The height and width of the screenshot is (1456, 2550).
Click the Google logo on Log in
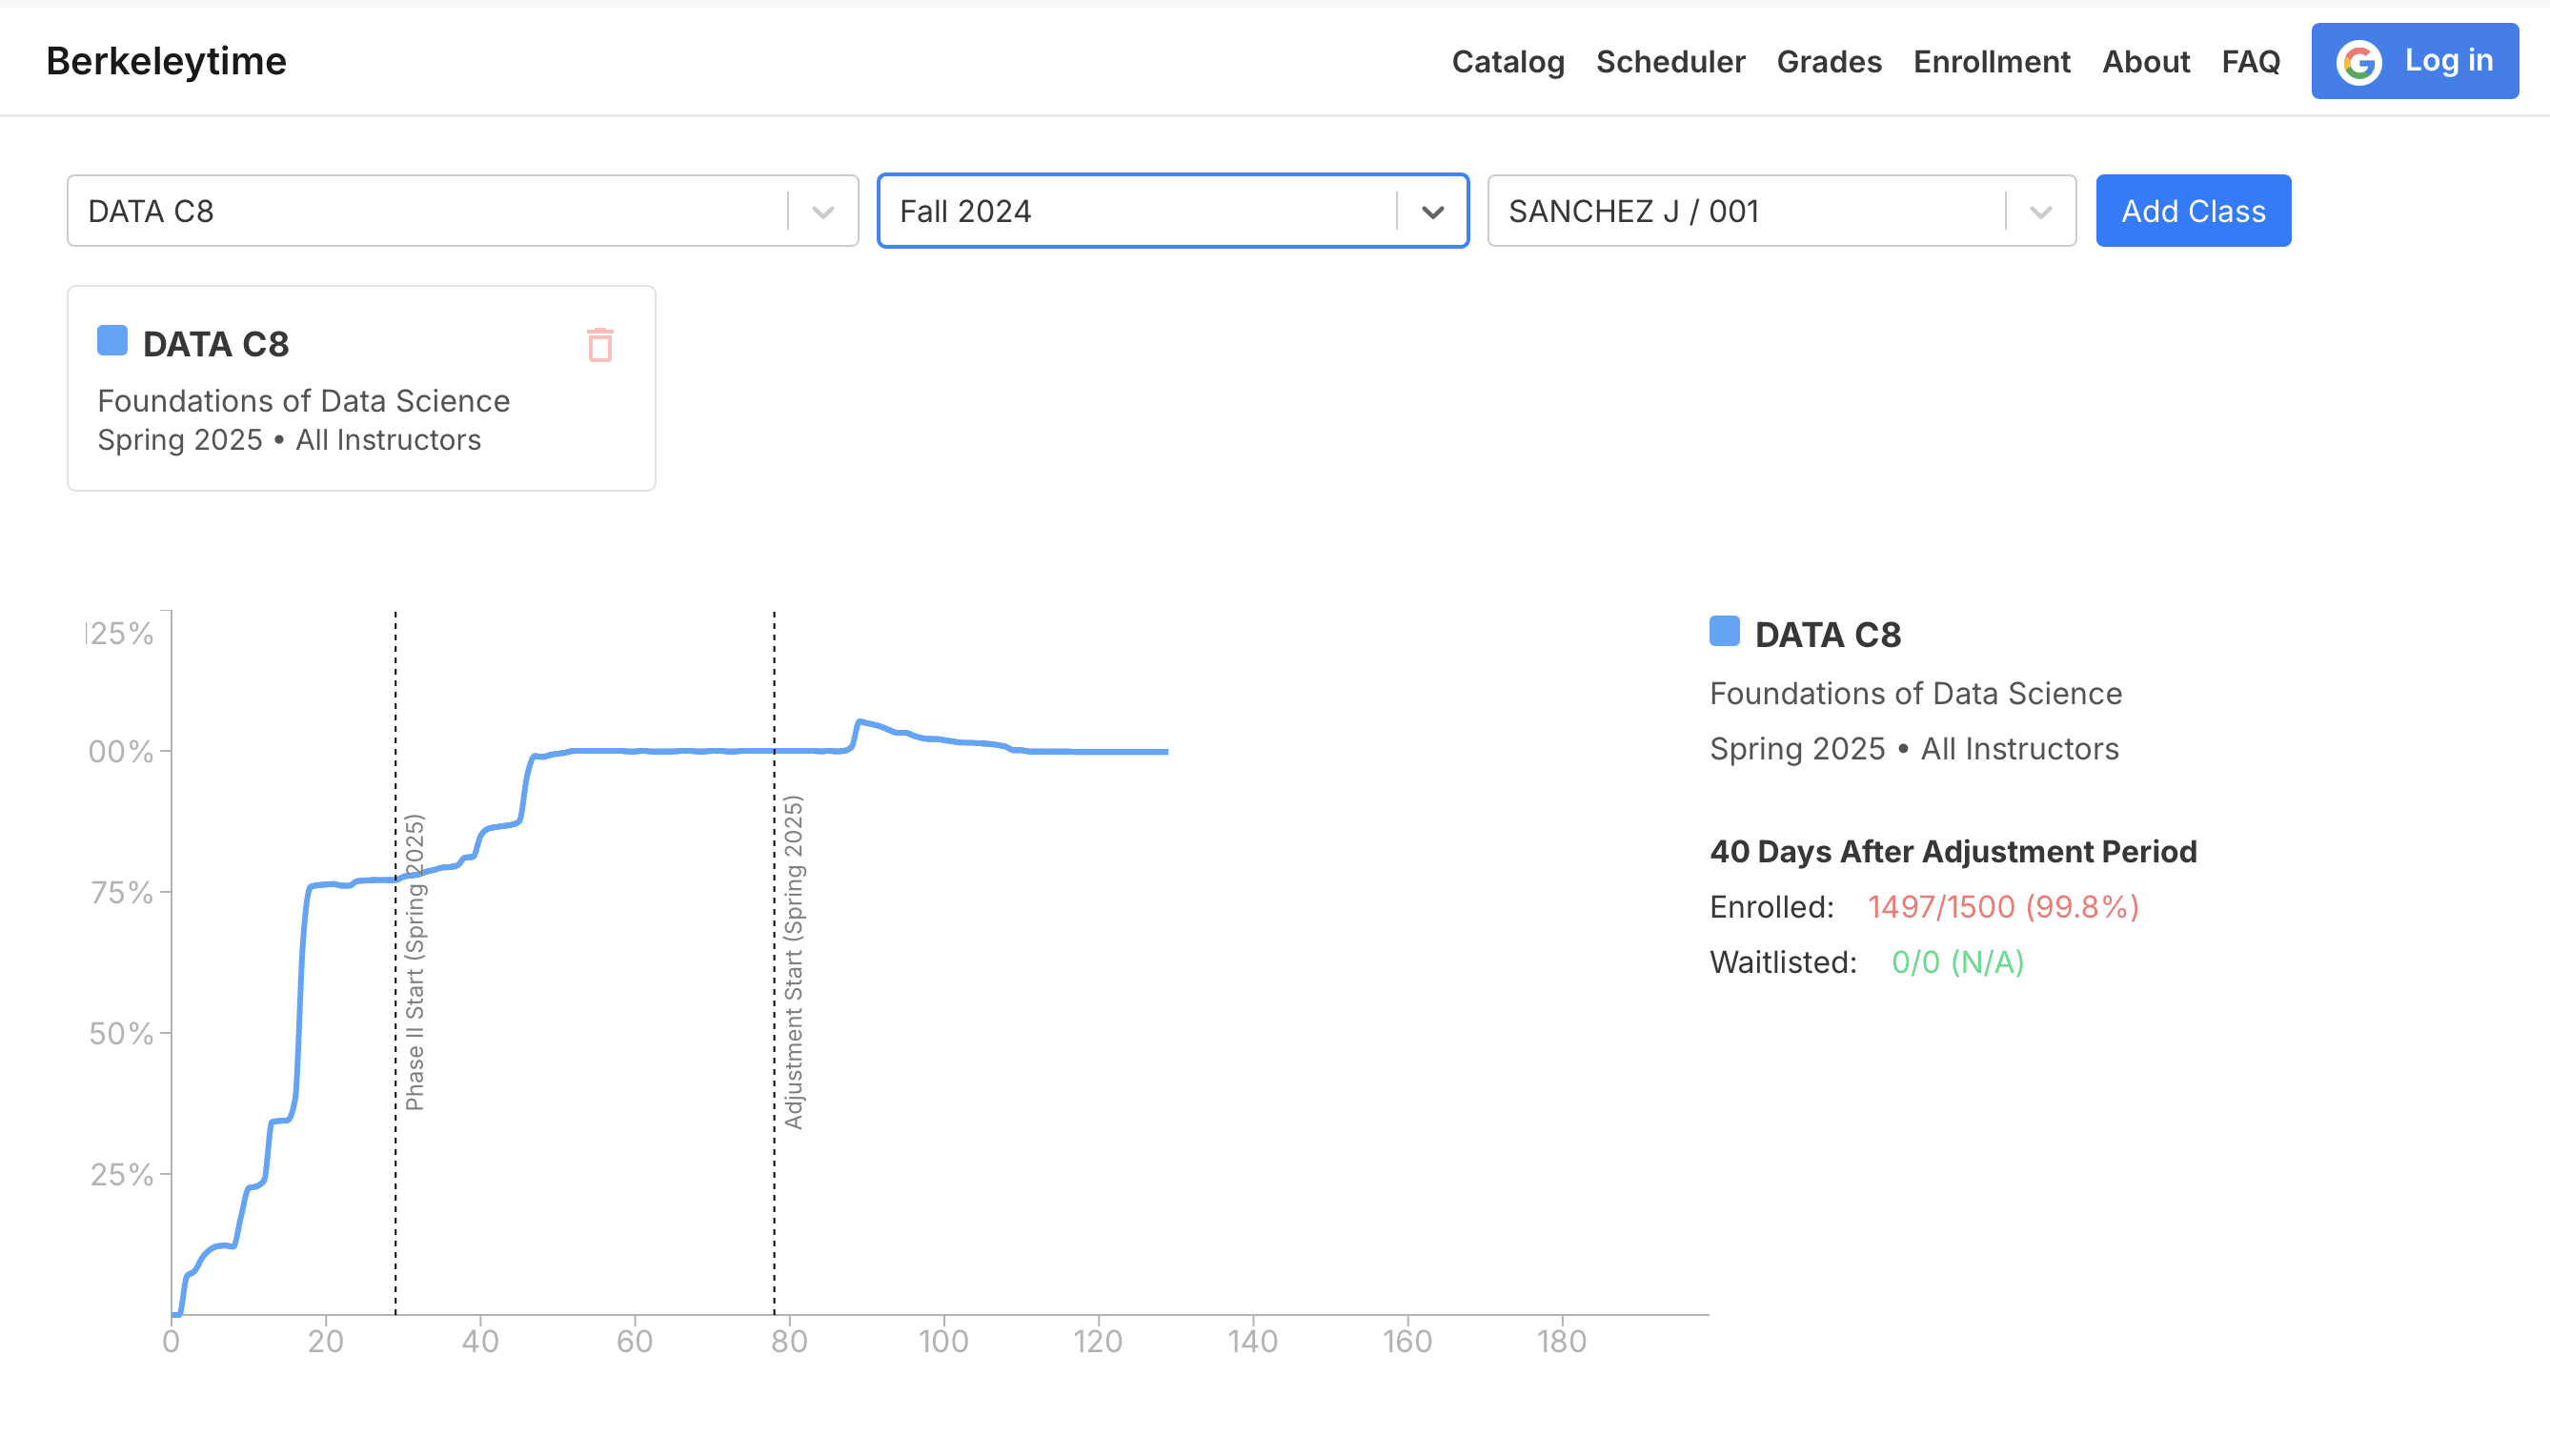click(x=2358, y=62)
